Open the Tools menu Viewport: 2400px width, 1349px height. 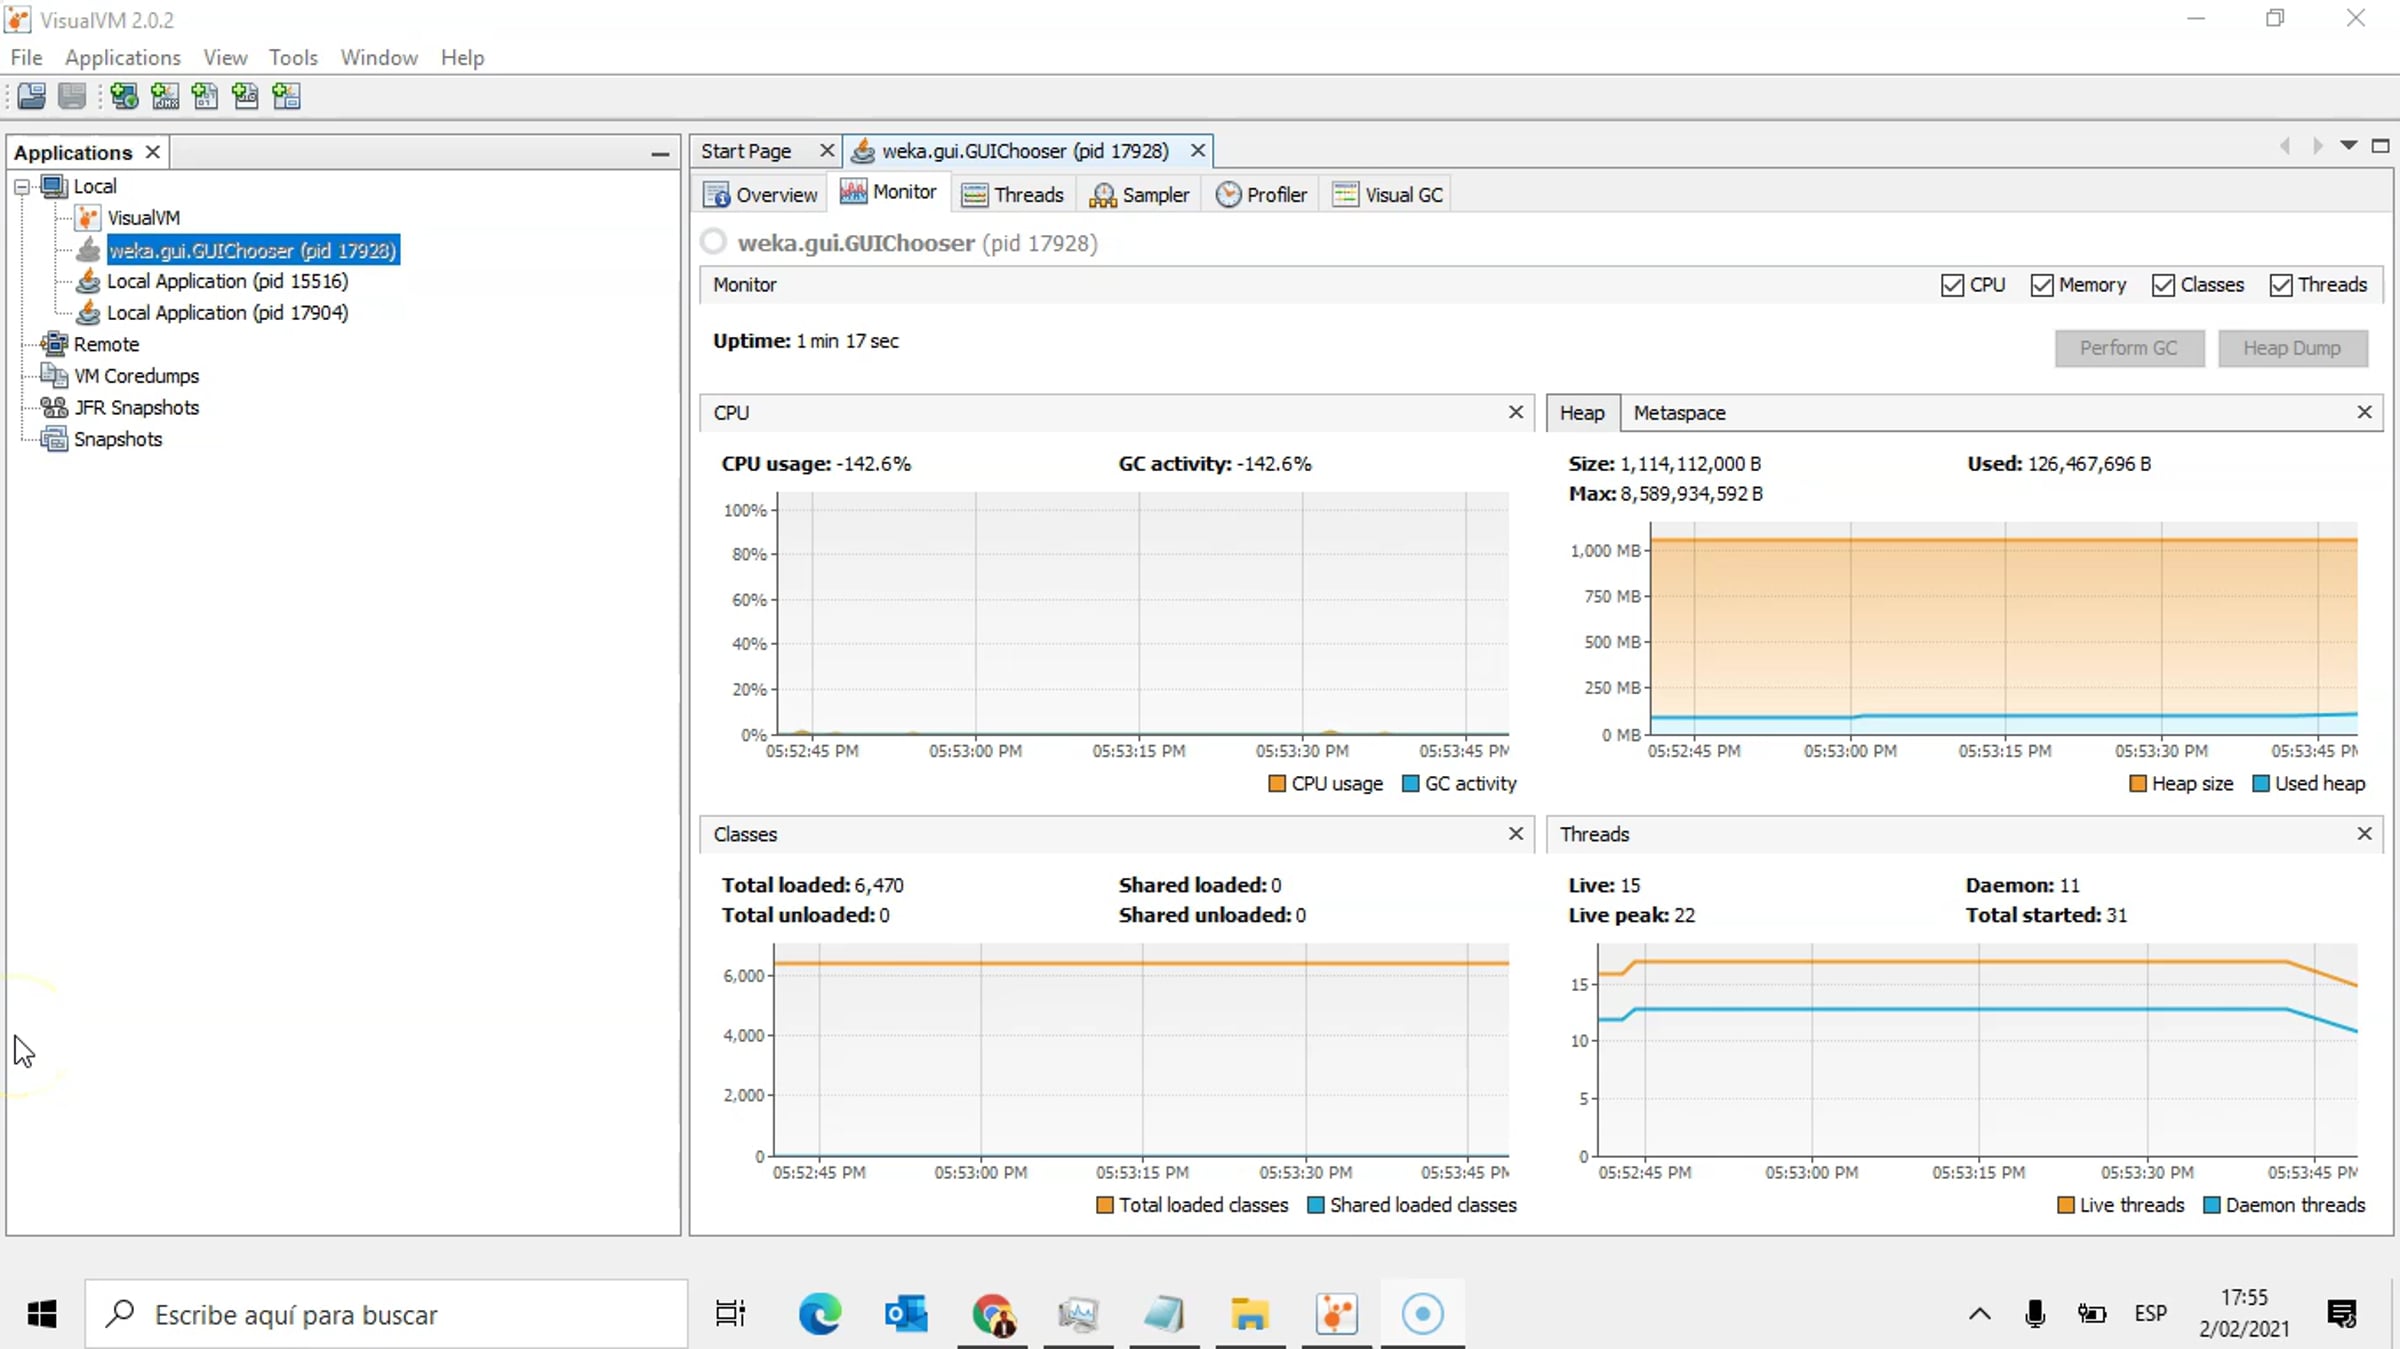292,57
